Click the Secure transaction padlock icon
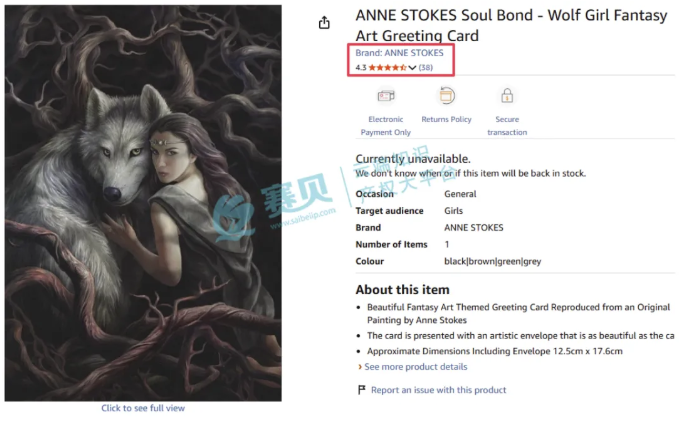Image resolution: width=696 pixels, height=425 pixels. 507,95
